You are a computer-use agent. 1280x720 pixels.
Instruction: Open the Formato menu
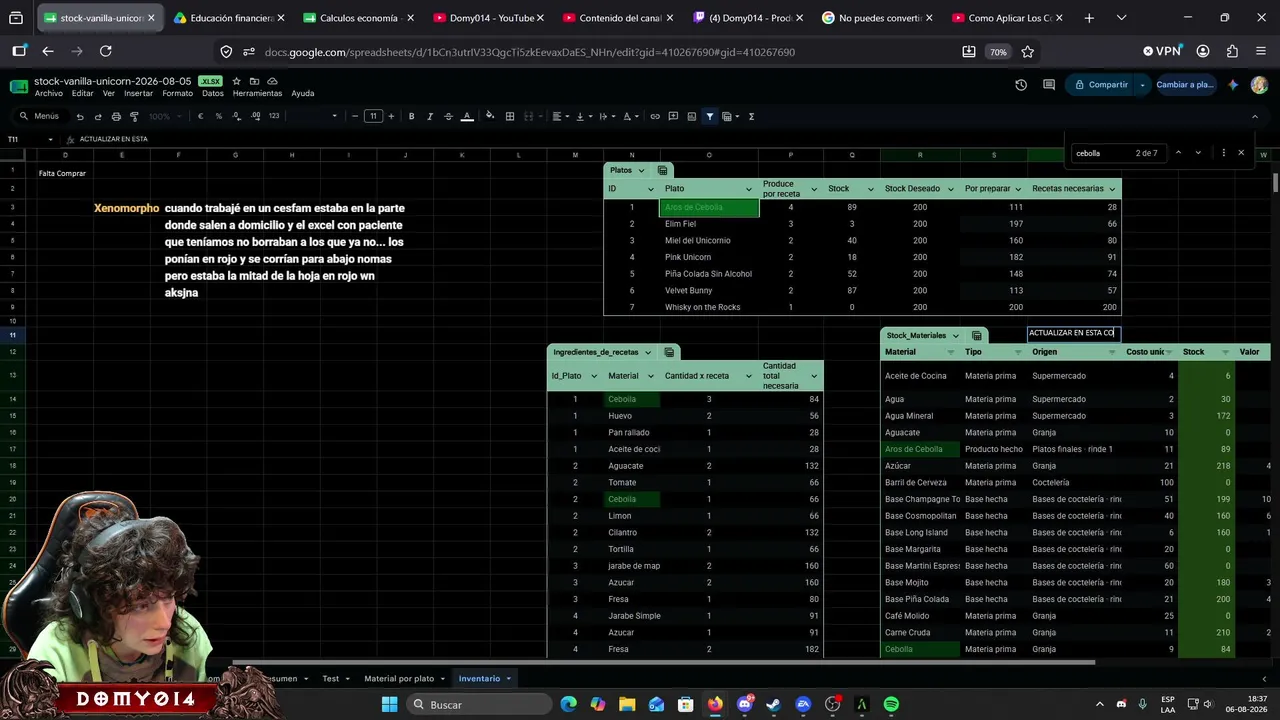point(177,94)
